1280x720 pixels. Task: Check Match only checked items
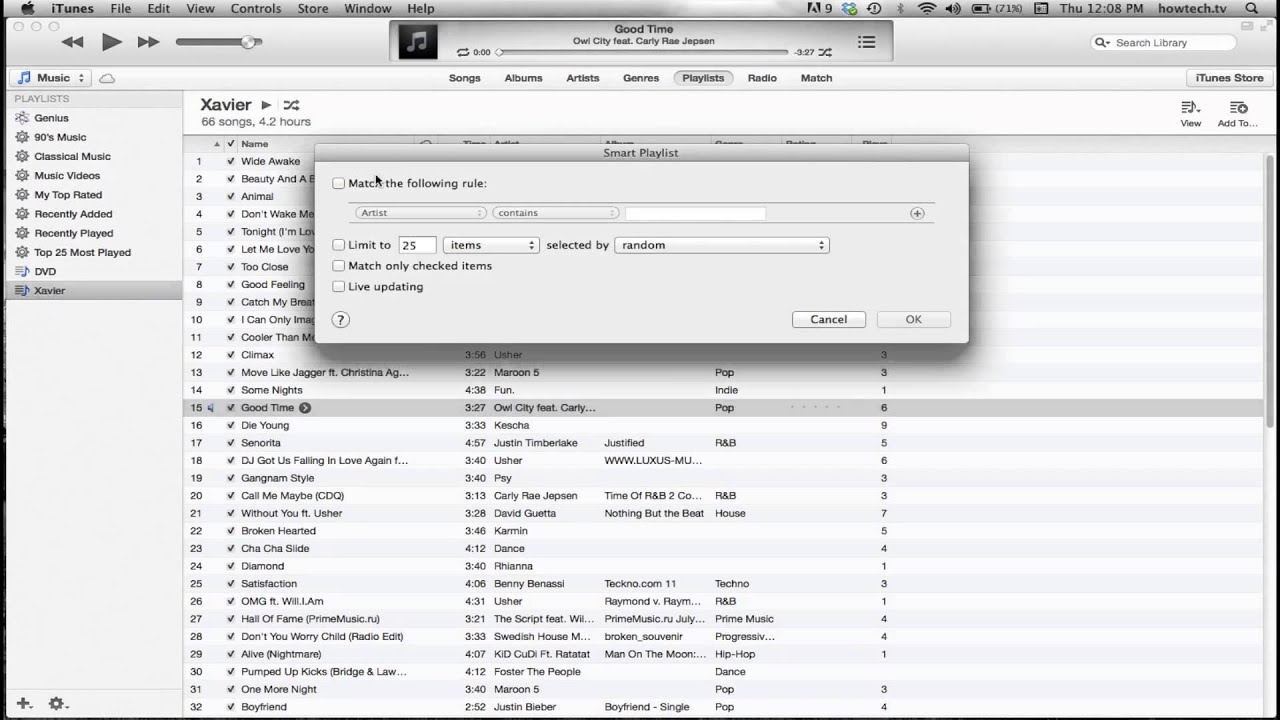pyautogui.click(x=339, y=266)
